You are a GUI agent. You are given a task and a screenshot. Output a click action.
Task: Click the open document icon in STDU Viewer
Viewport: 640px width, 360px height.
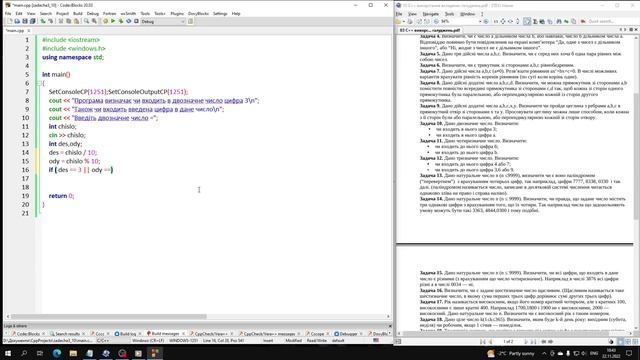pyautogui.click(x=398, y=21)
